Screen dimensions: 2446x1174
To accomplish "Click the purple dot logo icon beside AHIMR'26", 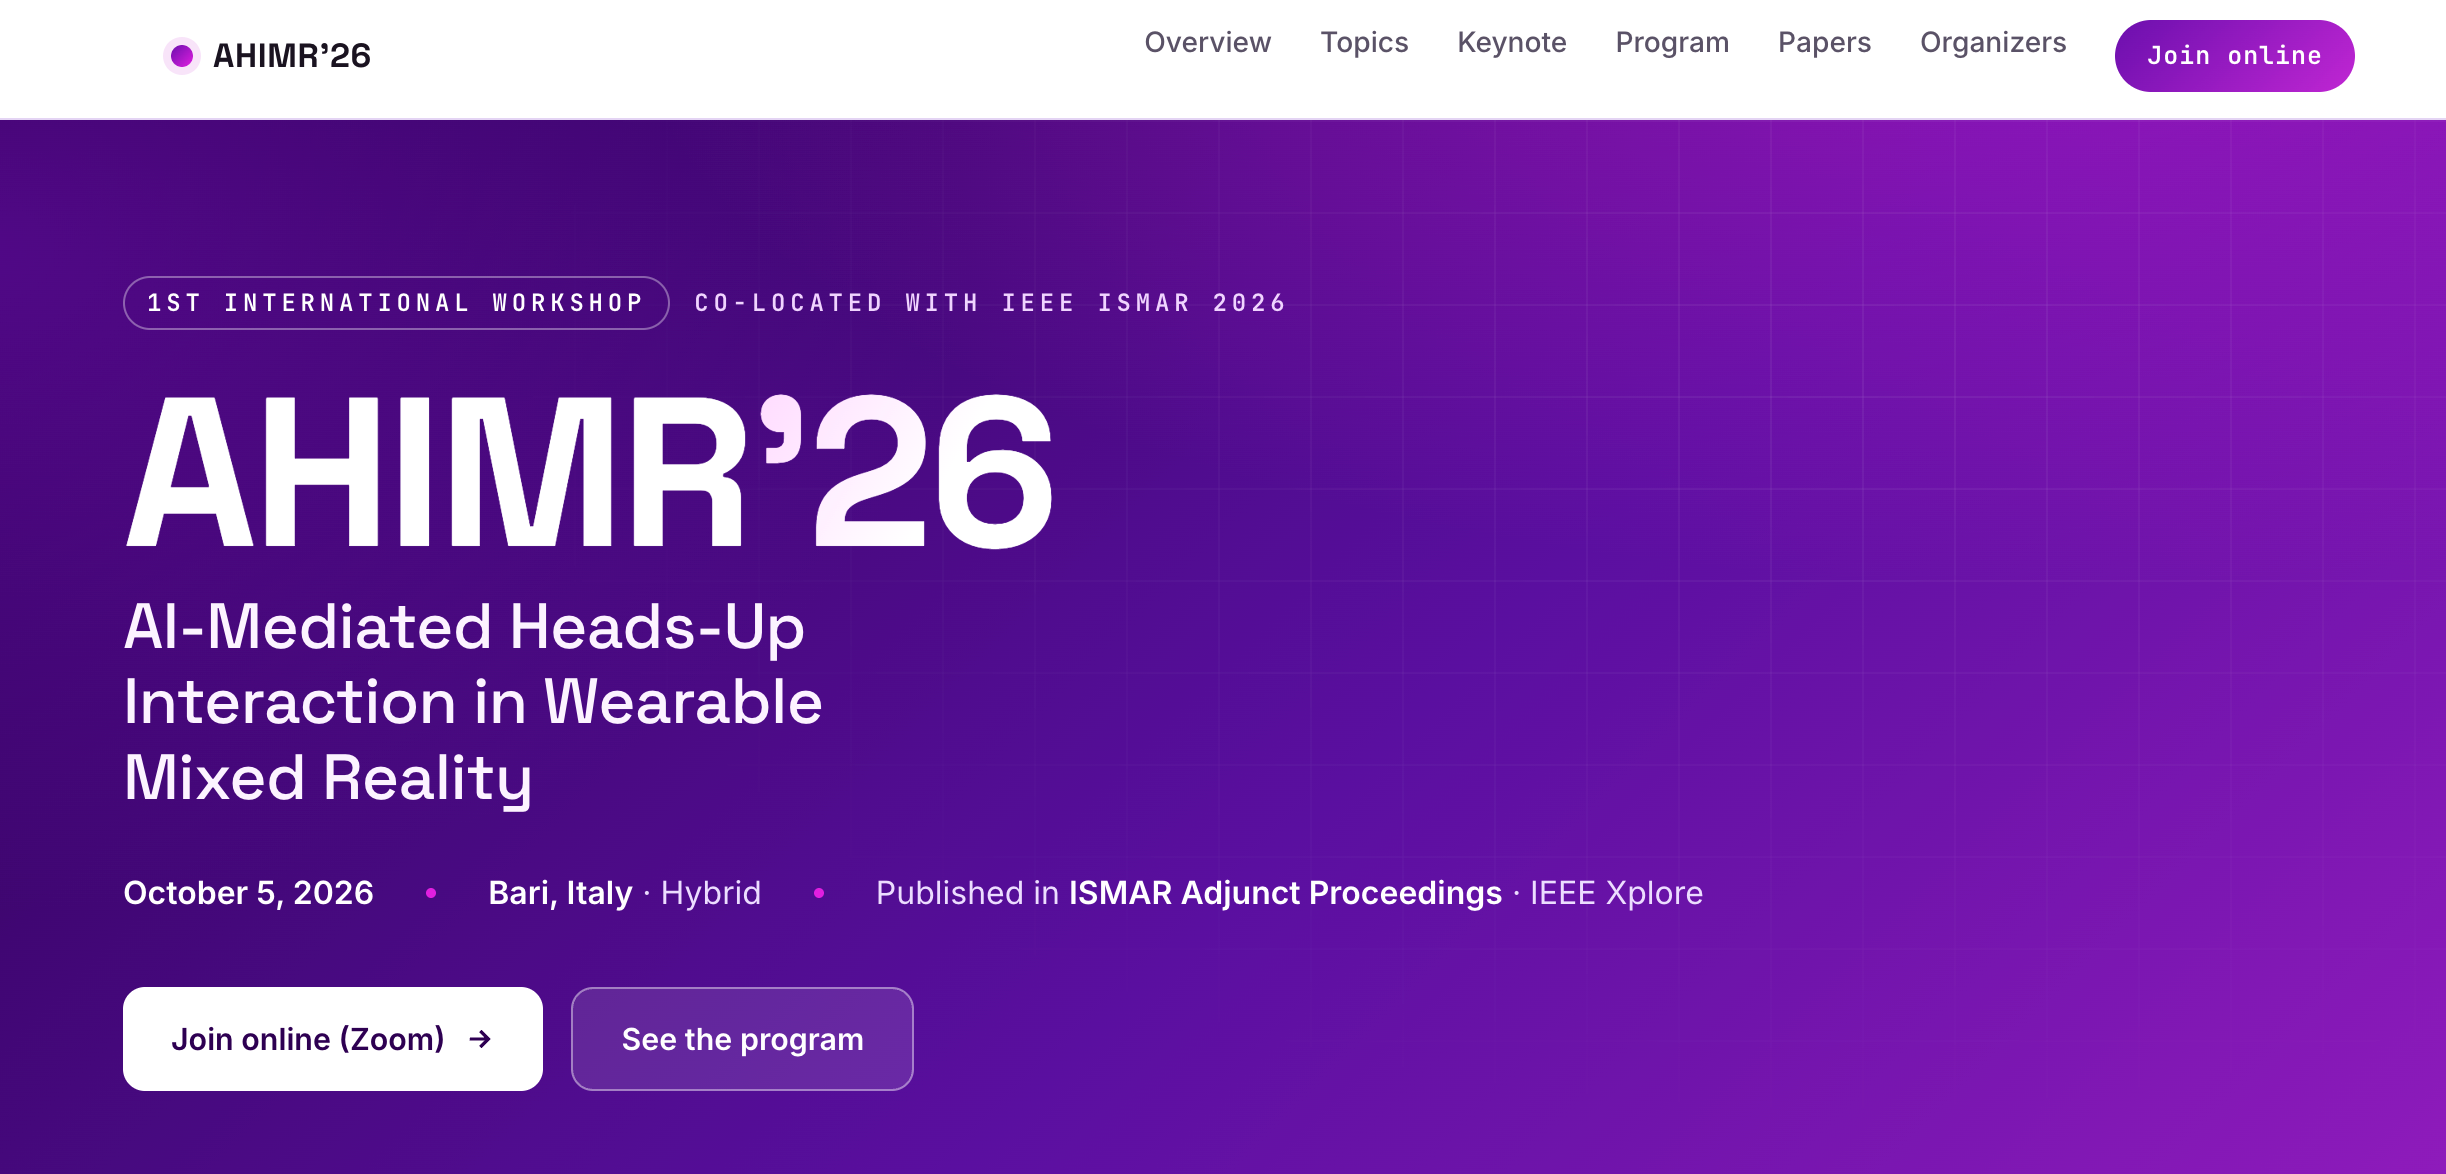I will pyautogui.click(x=182, y=56).
